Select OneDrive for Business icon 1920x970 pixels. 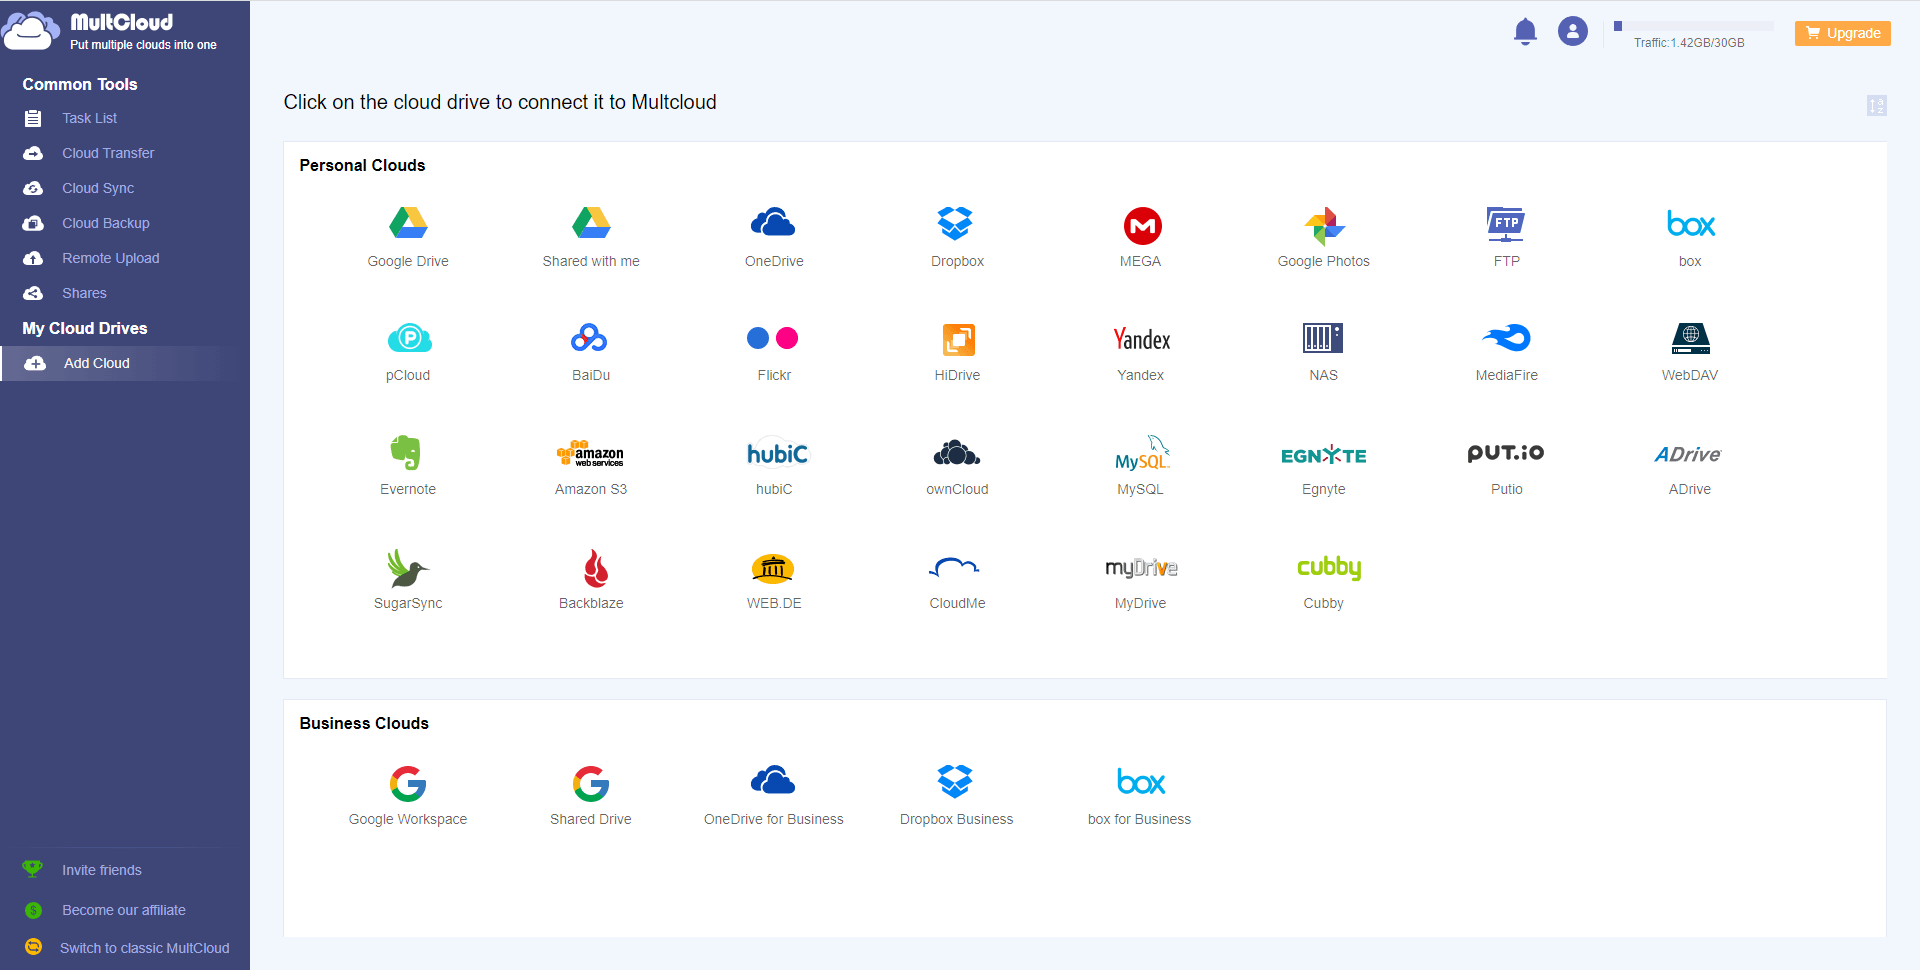point(773,780)
